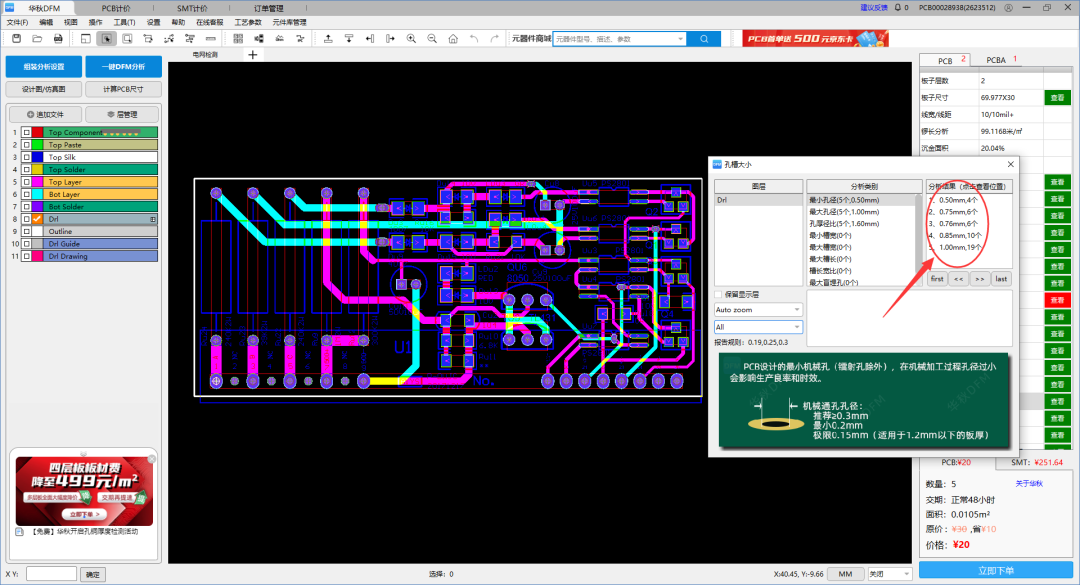Toggle the Top Silk layer checkbox
Image resolution: width=1080 pixels, height=585 pixels.
click(x=26, y=157)
